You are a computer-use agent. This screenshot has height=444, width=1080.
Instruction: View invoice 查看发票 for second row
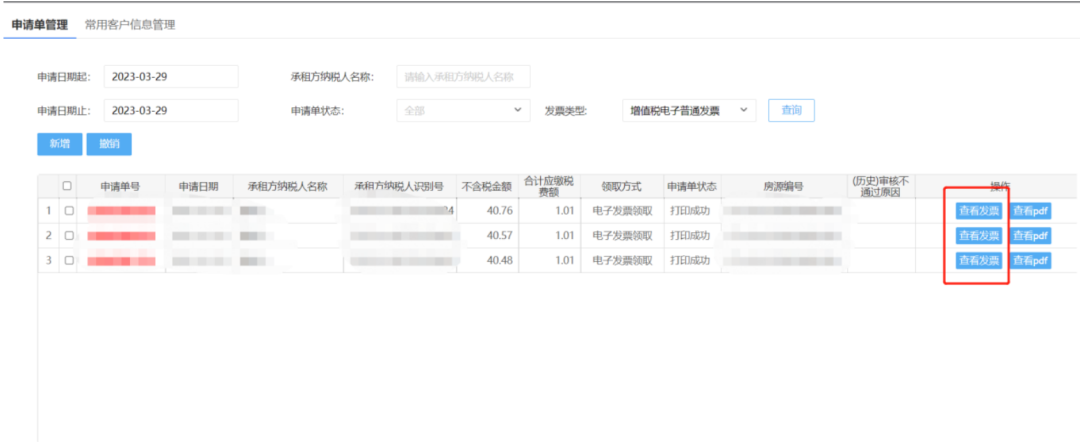(979, 235)
